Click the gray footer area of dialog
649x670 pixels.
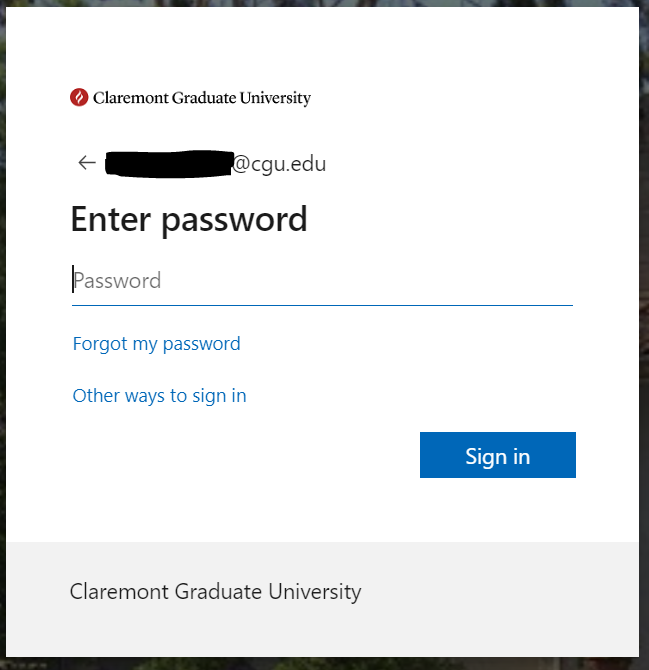[x=322, y=599]
